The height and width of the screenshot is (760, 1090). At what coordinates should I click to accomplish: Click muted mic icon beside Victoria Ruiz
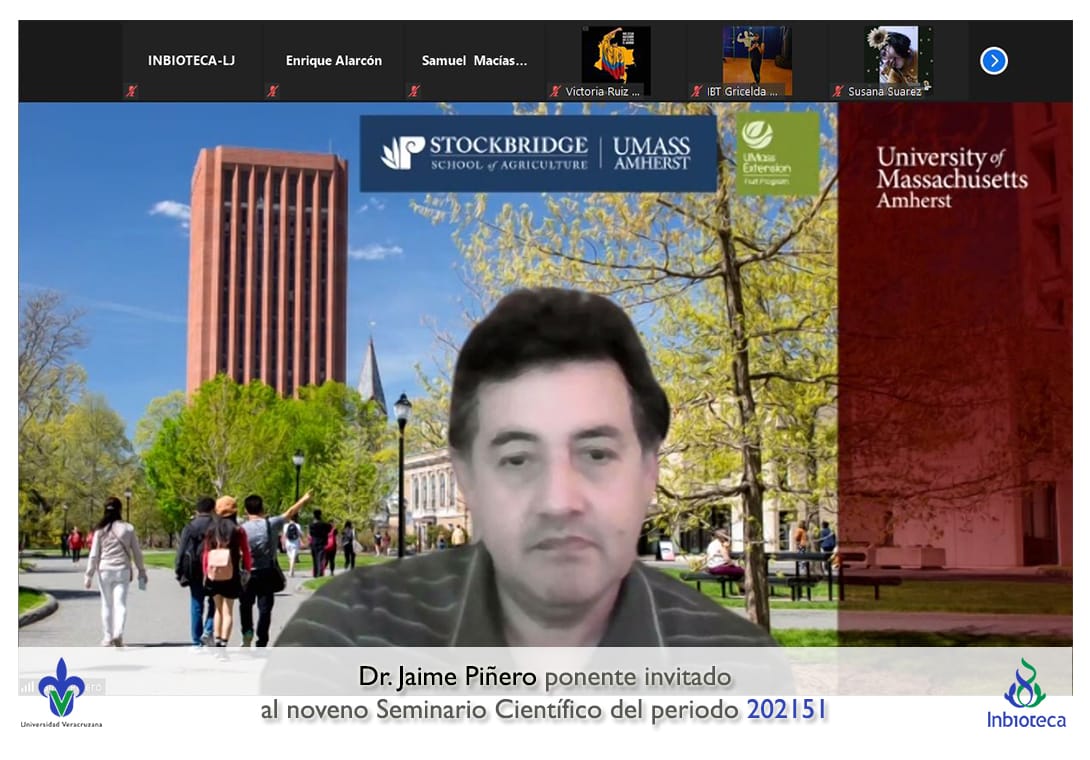coord(555,91)
